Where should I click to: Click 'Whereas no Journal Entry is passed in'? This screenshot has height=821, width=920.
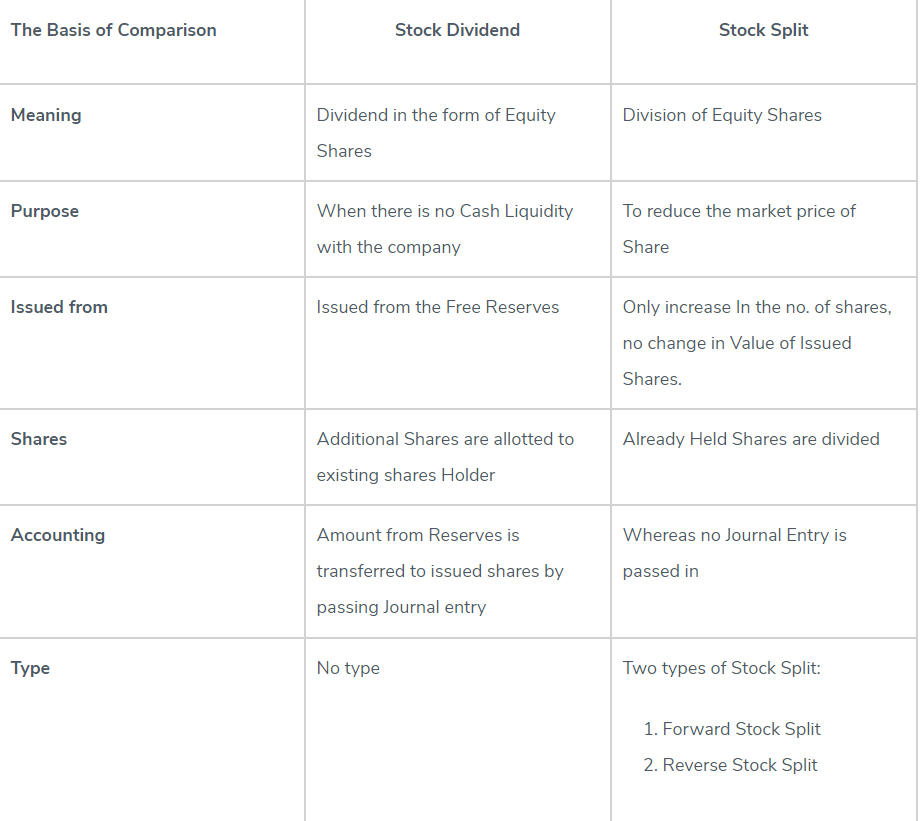[734, 536]
